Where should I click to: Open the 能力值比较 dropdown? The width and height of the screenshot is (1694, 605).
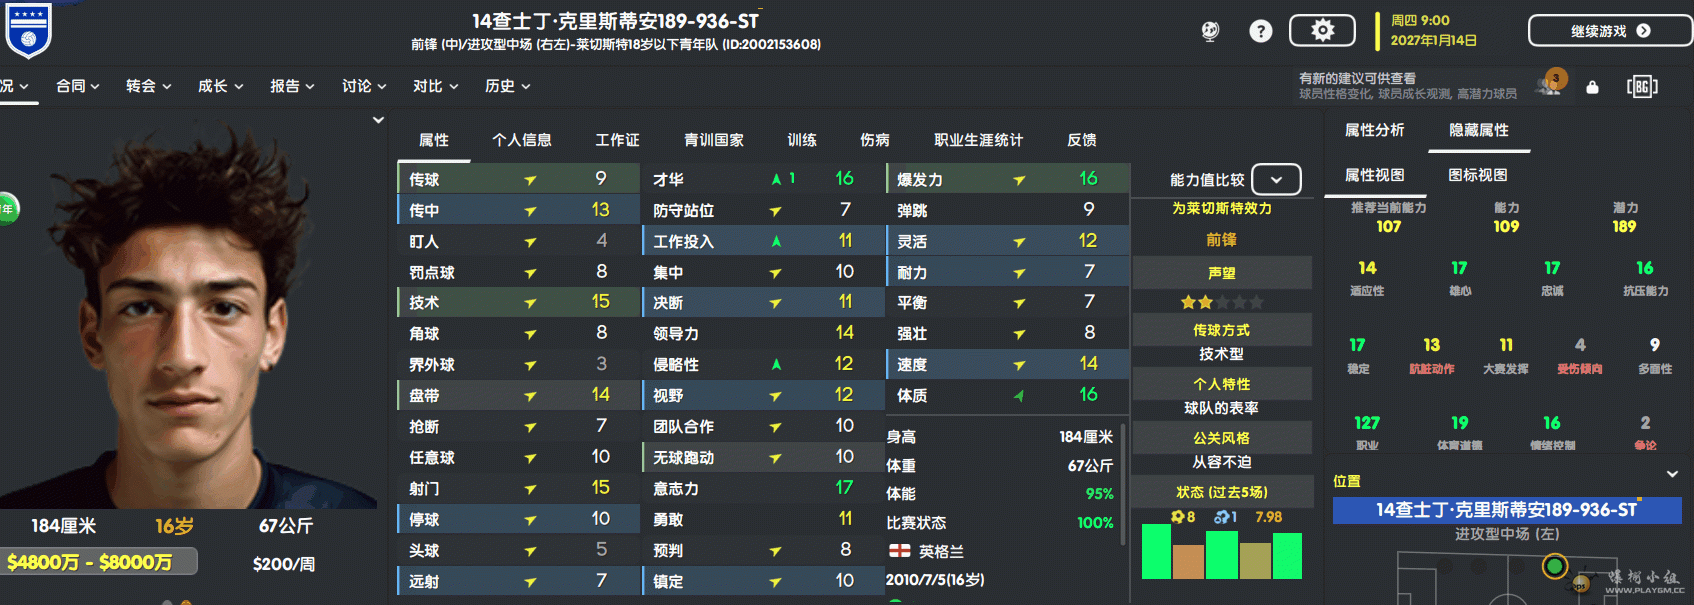1276,180
